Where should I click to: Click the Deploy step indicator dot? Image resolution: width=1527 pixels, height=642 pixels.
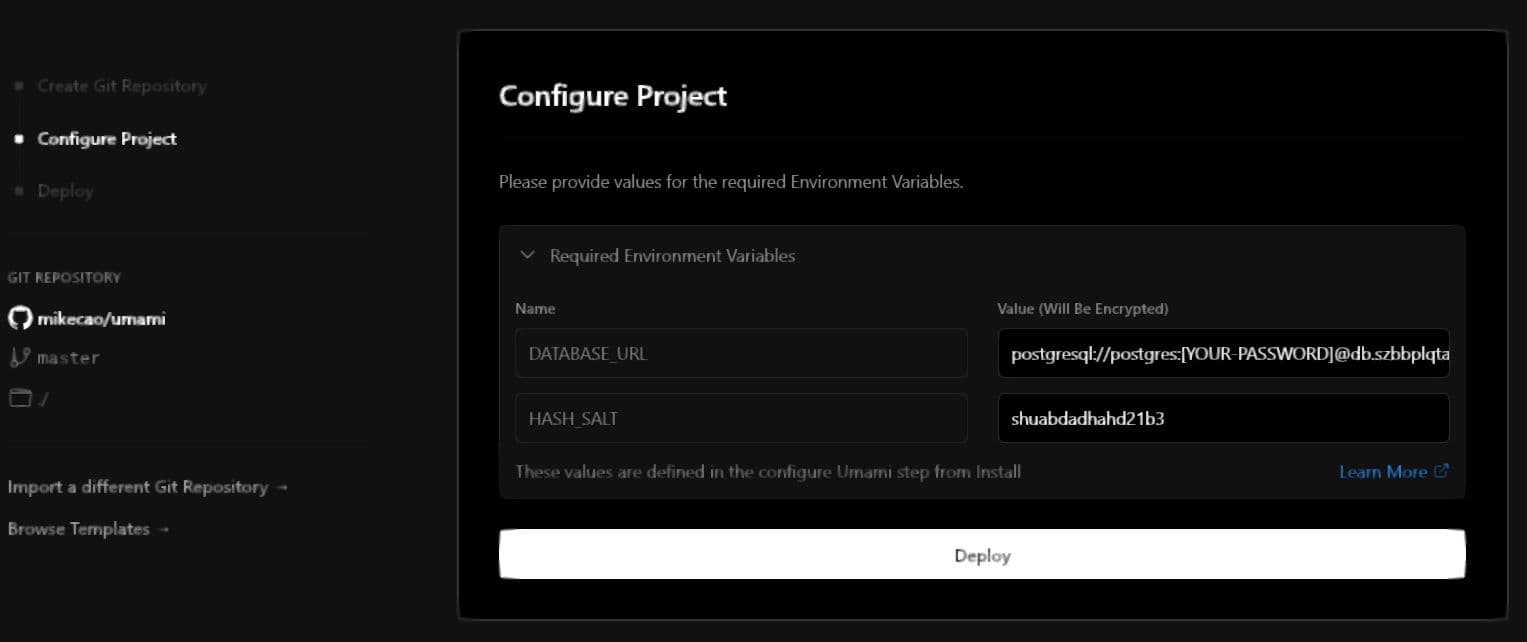pos(18,191)
